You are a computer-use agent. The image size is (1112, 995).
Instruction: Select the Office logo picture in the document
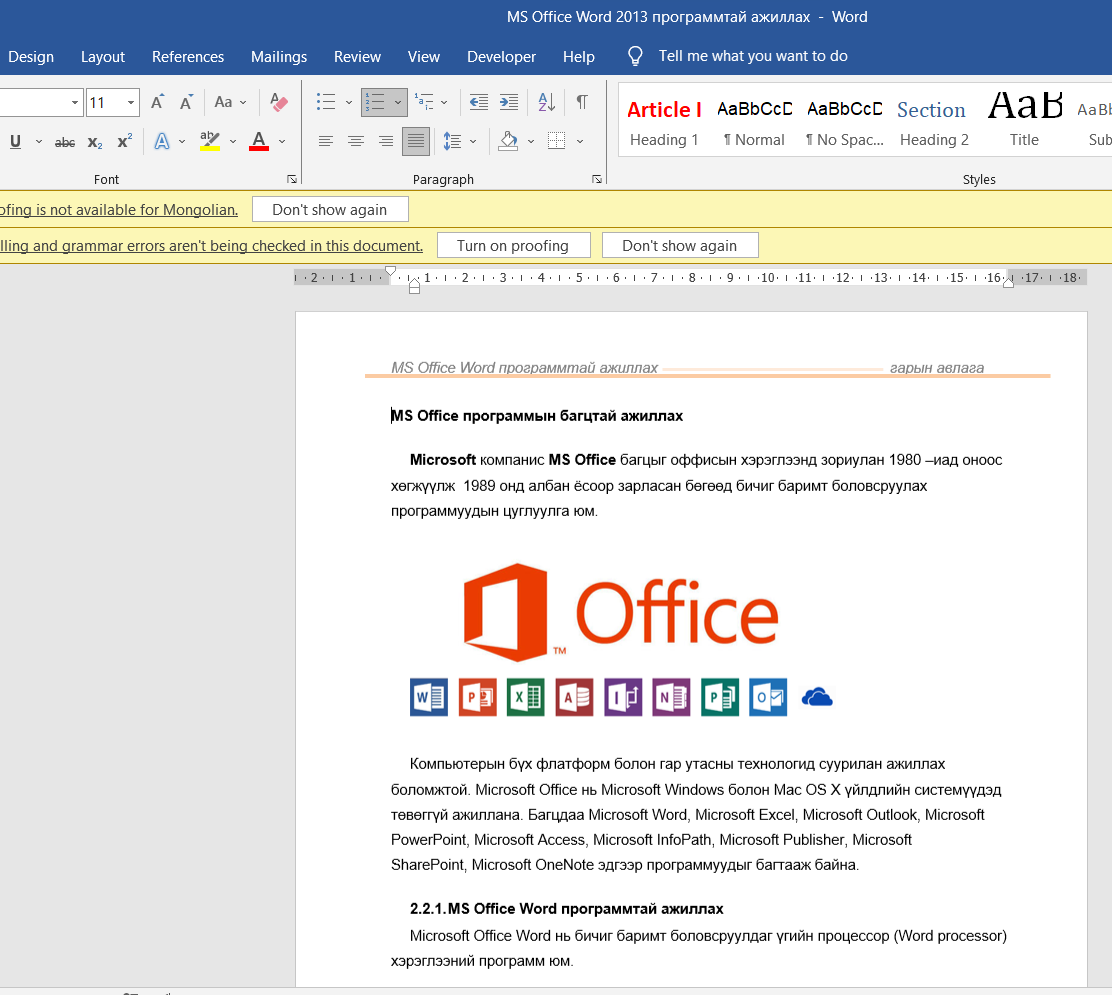pyautogui.click(x=621, y=638)
